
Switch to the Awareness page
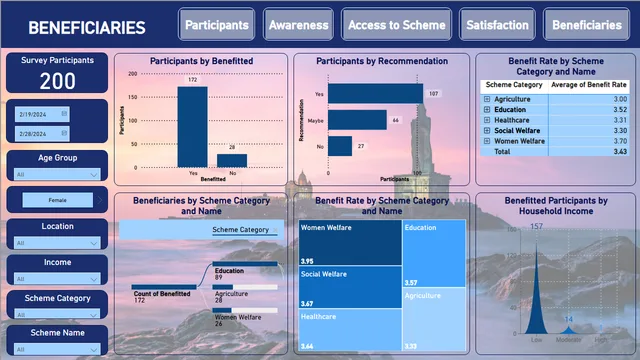[298, 25]
